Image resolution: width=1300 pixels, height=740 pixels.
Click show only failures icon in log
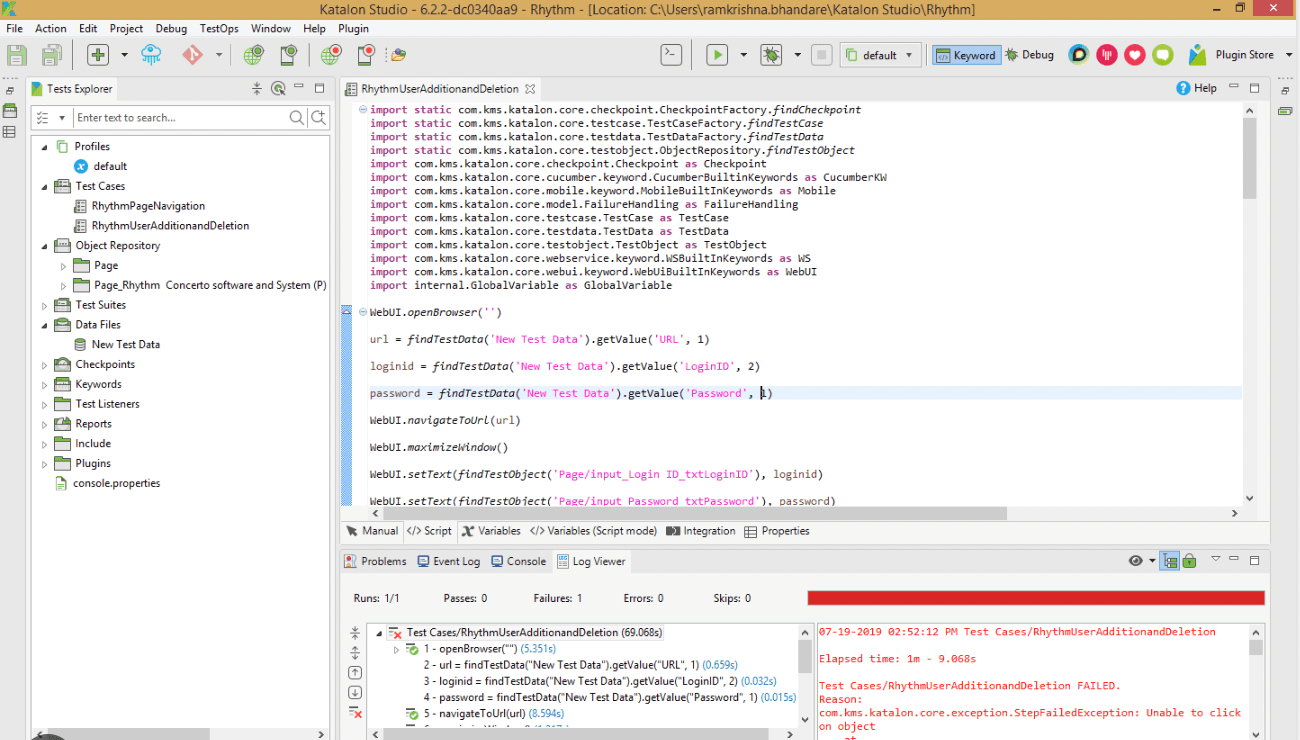click(355, 712)
